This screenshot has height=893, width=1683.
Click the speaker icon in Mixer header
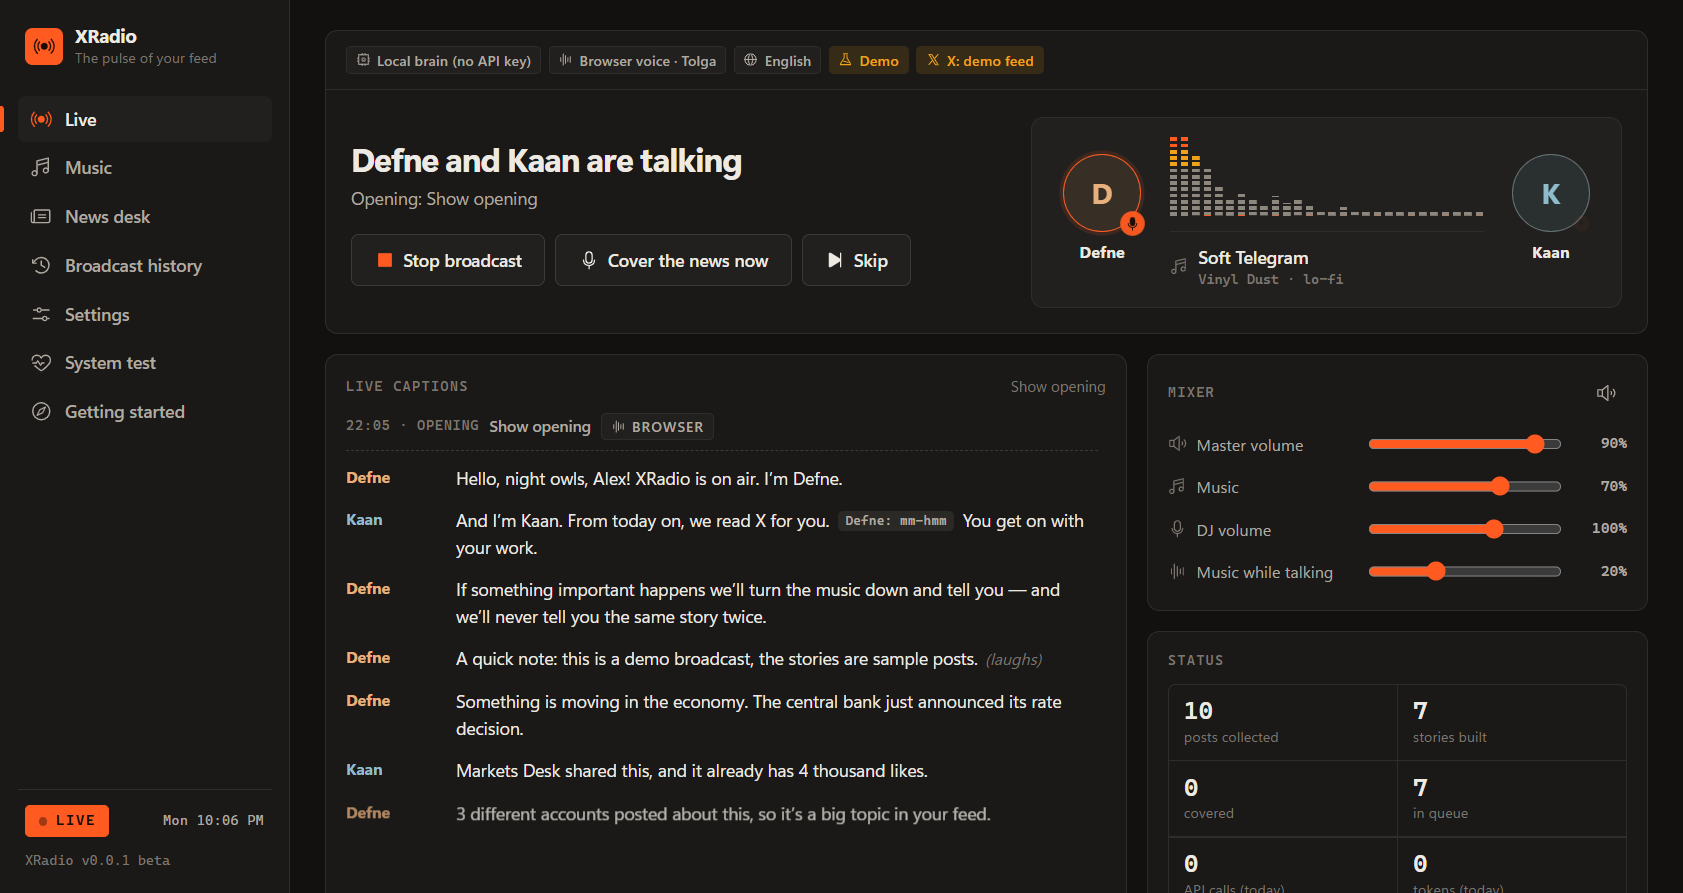(1606, 393)
